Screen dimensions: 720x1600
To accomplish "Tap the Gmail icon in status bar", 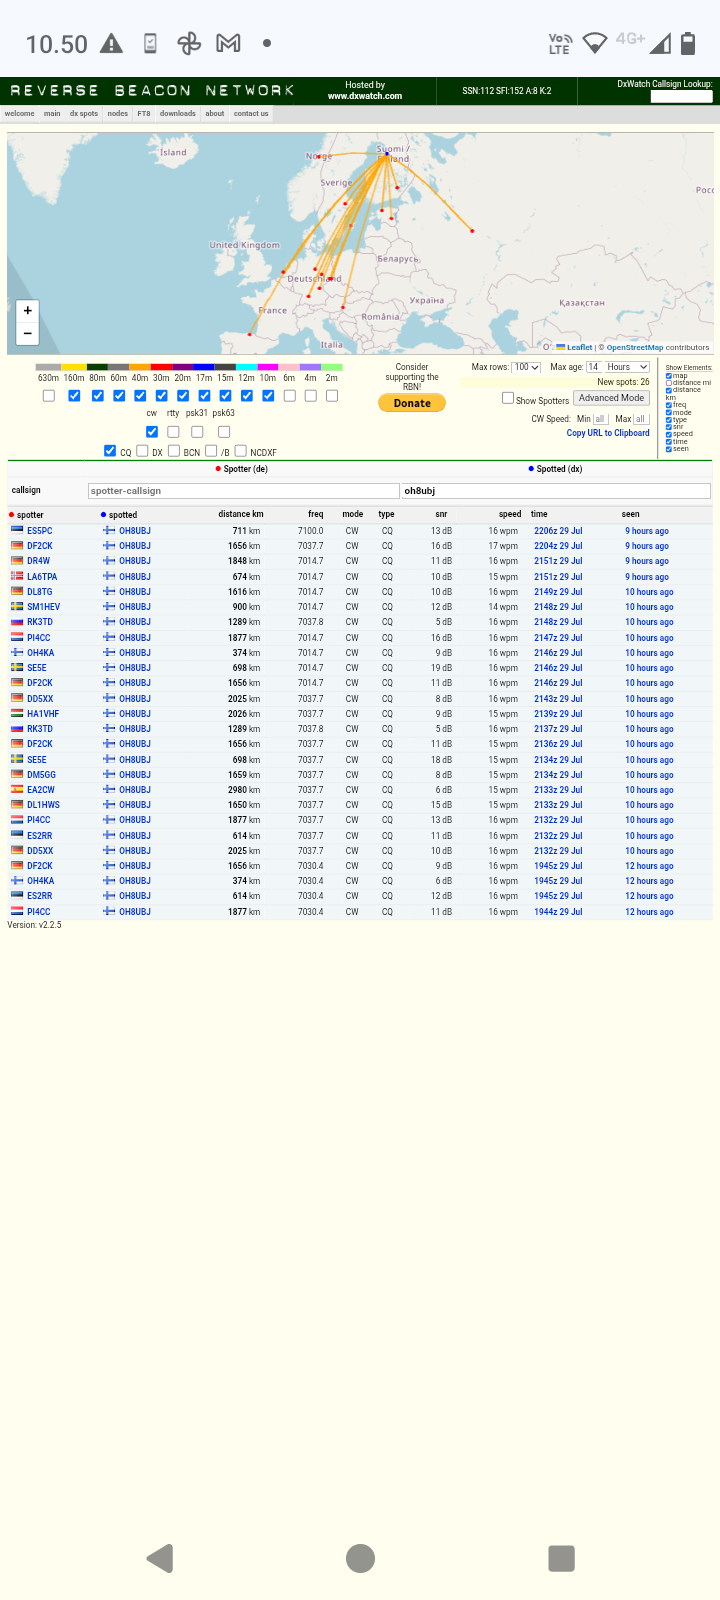I will pyautogui.click(x=229, y=43).
